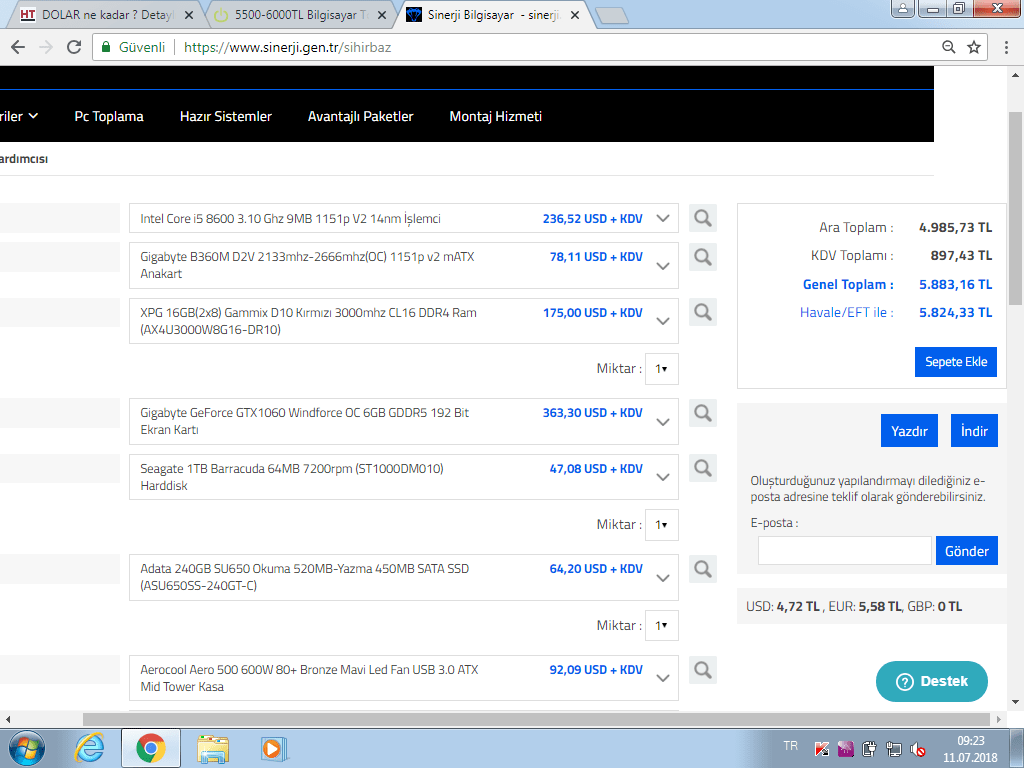
Task: Click muted volume tray icon
Action: (918, 749)
